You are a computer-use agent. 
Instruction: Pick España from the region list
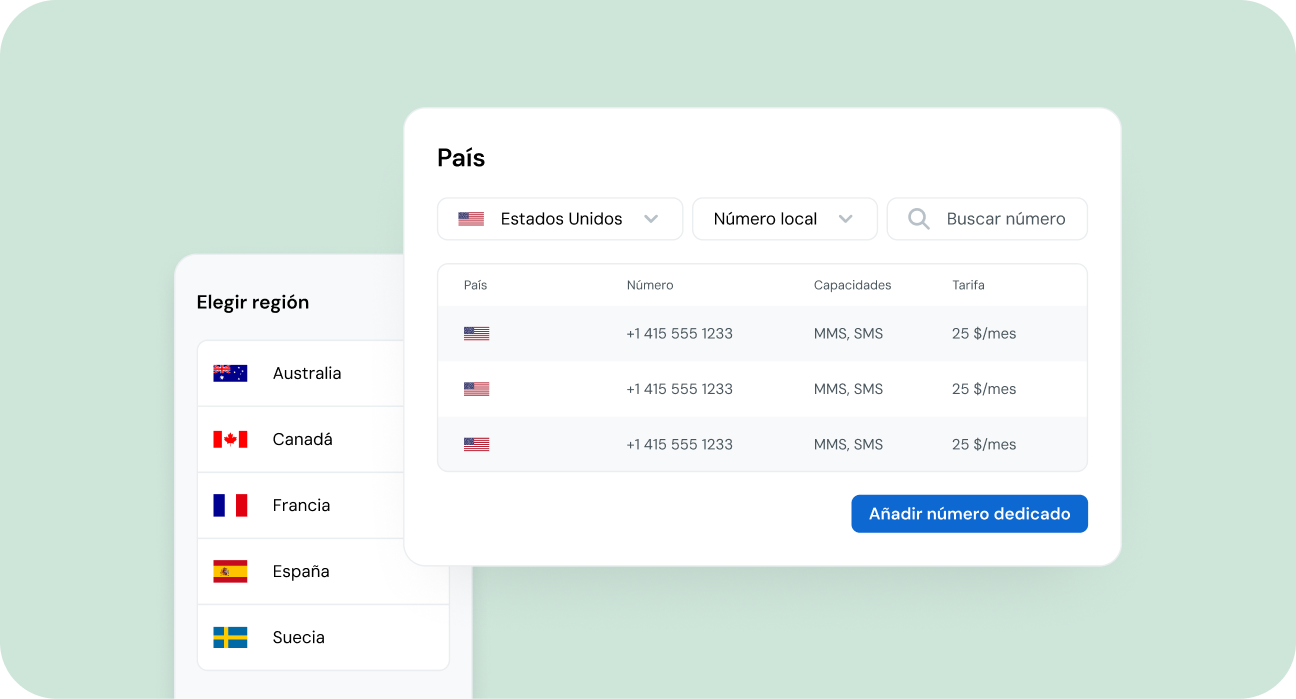point(300,571)
